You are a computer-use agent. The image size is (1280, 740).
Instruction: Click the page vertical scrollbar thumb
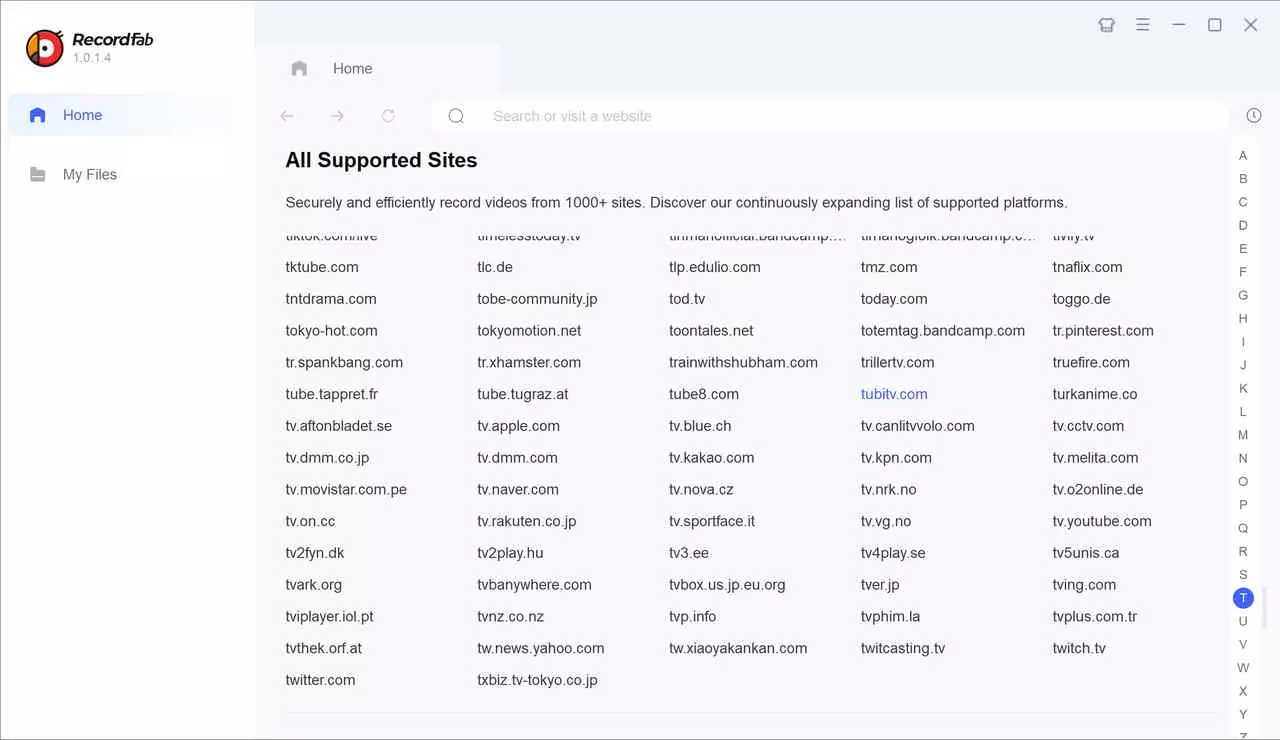click(1265, 607)
